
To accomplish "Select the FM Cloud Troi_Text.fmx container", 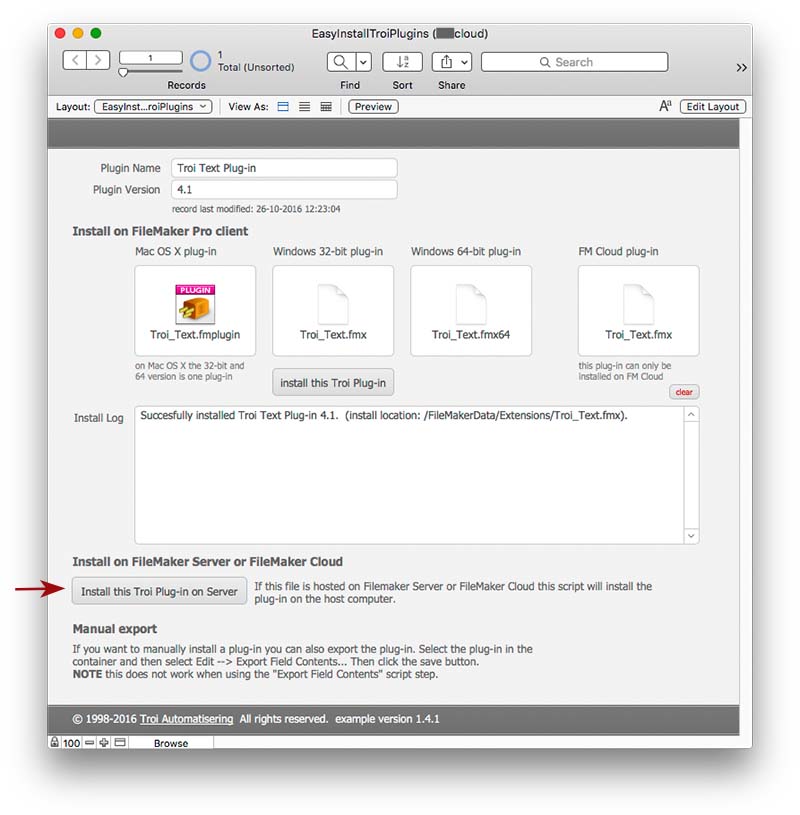I will click(638, 311).
